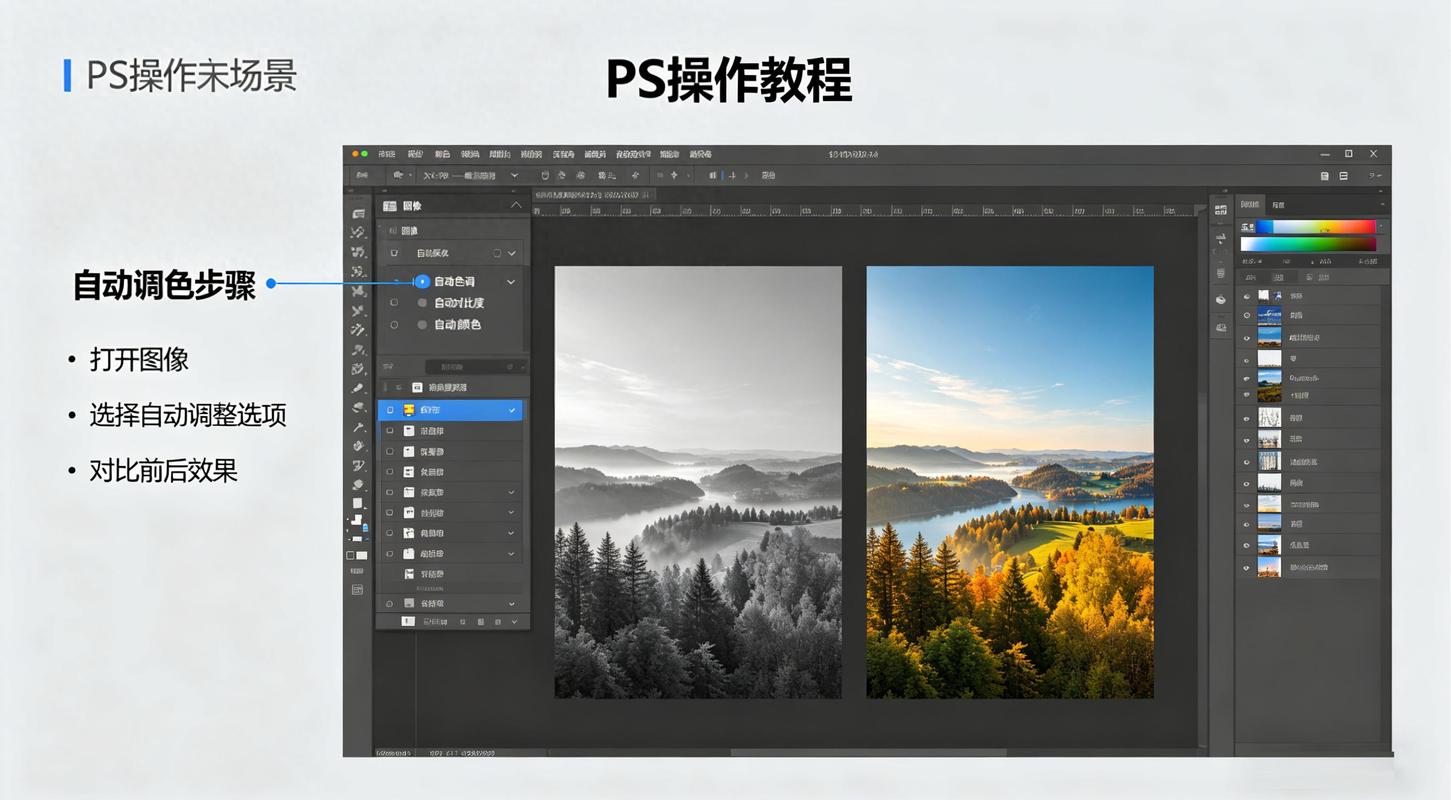The height and width of the screenshot is (800, 1451).
Task: Click the bottom-most icon in left toolbar
Action: click(x=357, y=590)
